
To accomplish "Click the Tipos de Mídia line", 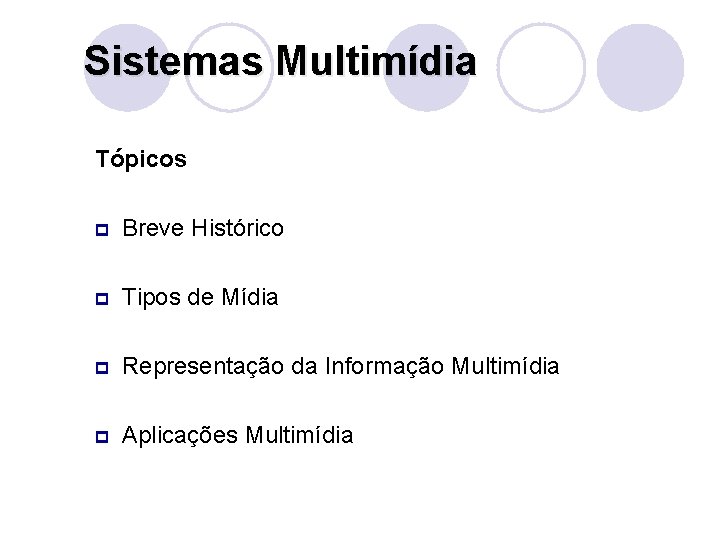I will coord(200,298).
